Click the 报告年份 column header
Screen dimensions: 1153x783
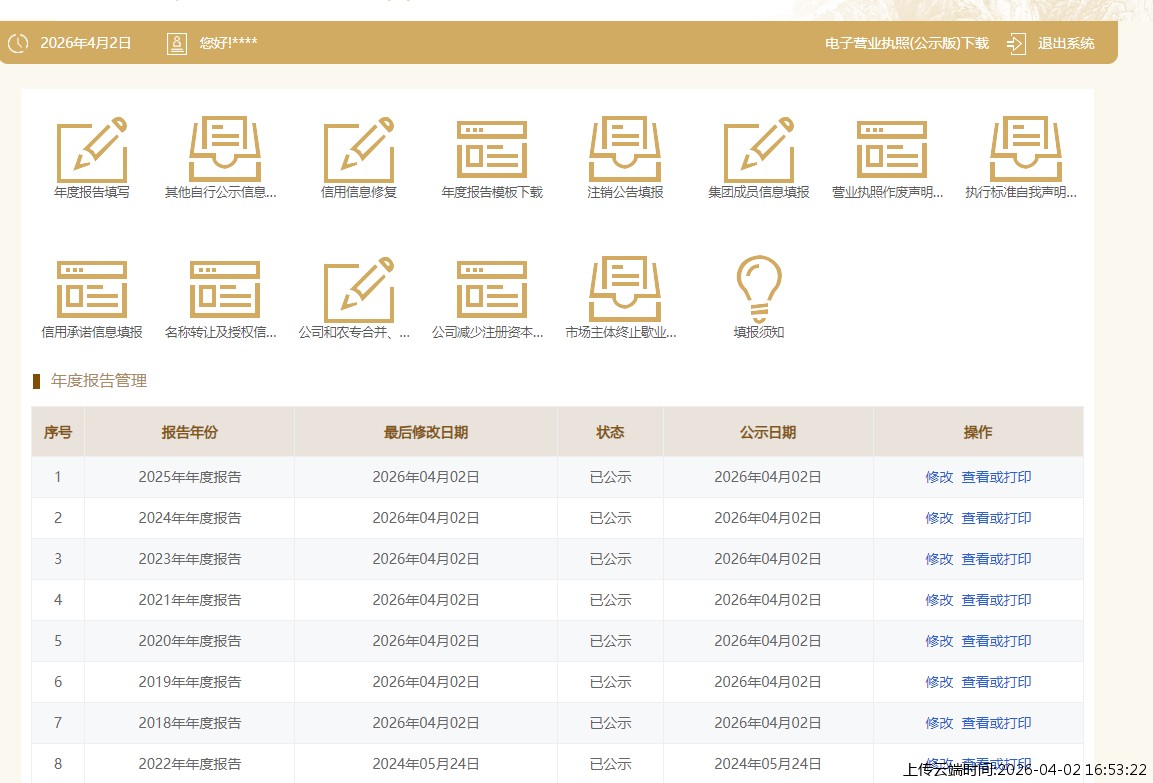[190, 432]
